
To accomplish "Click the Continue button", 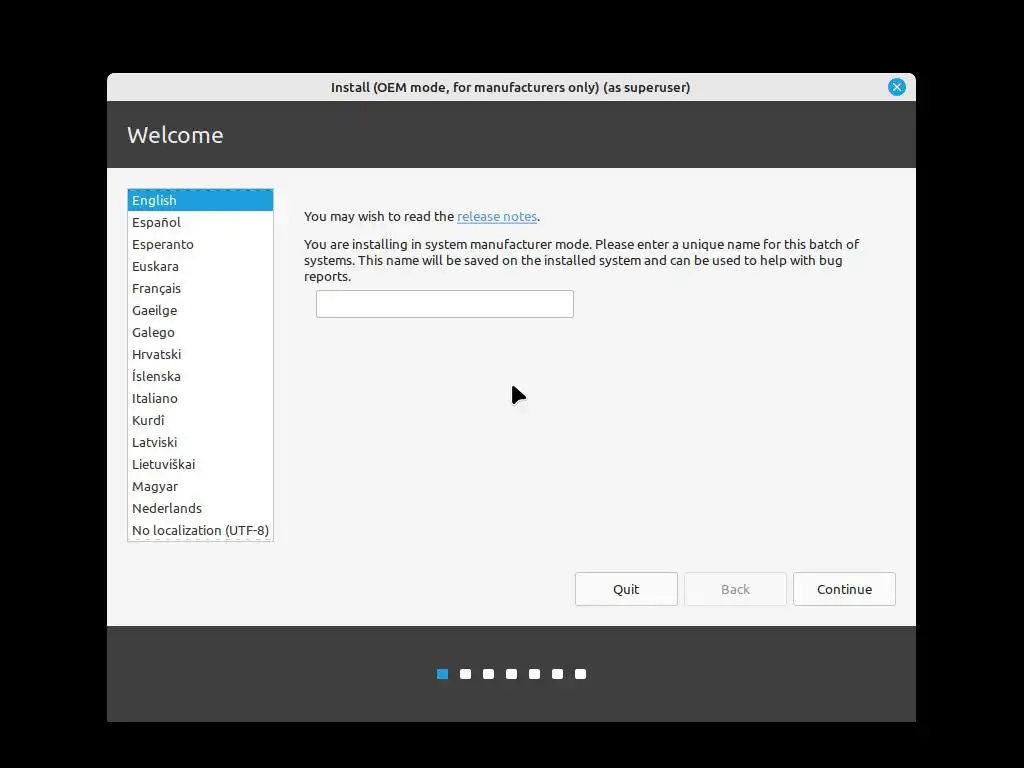I will coord(844,589).
